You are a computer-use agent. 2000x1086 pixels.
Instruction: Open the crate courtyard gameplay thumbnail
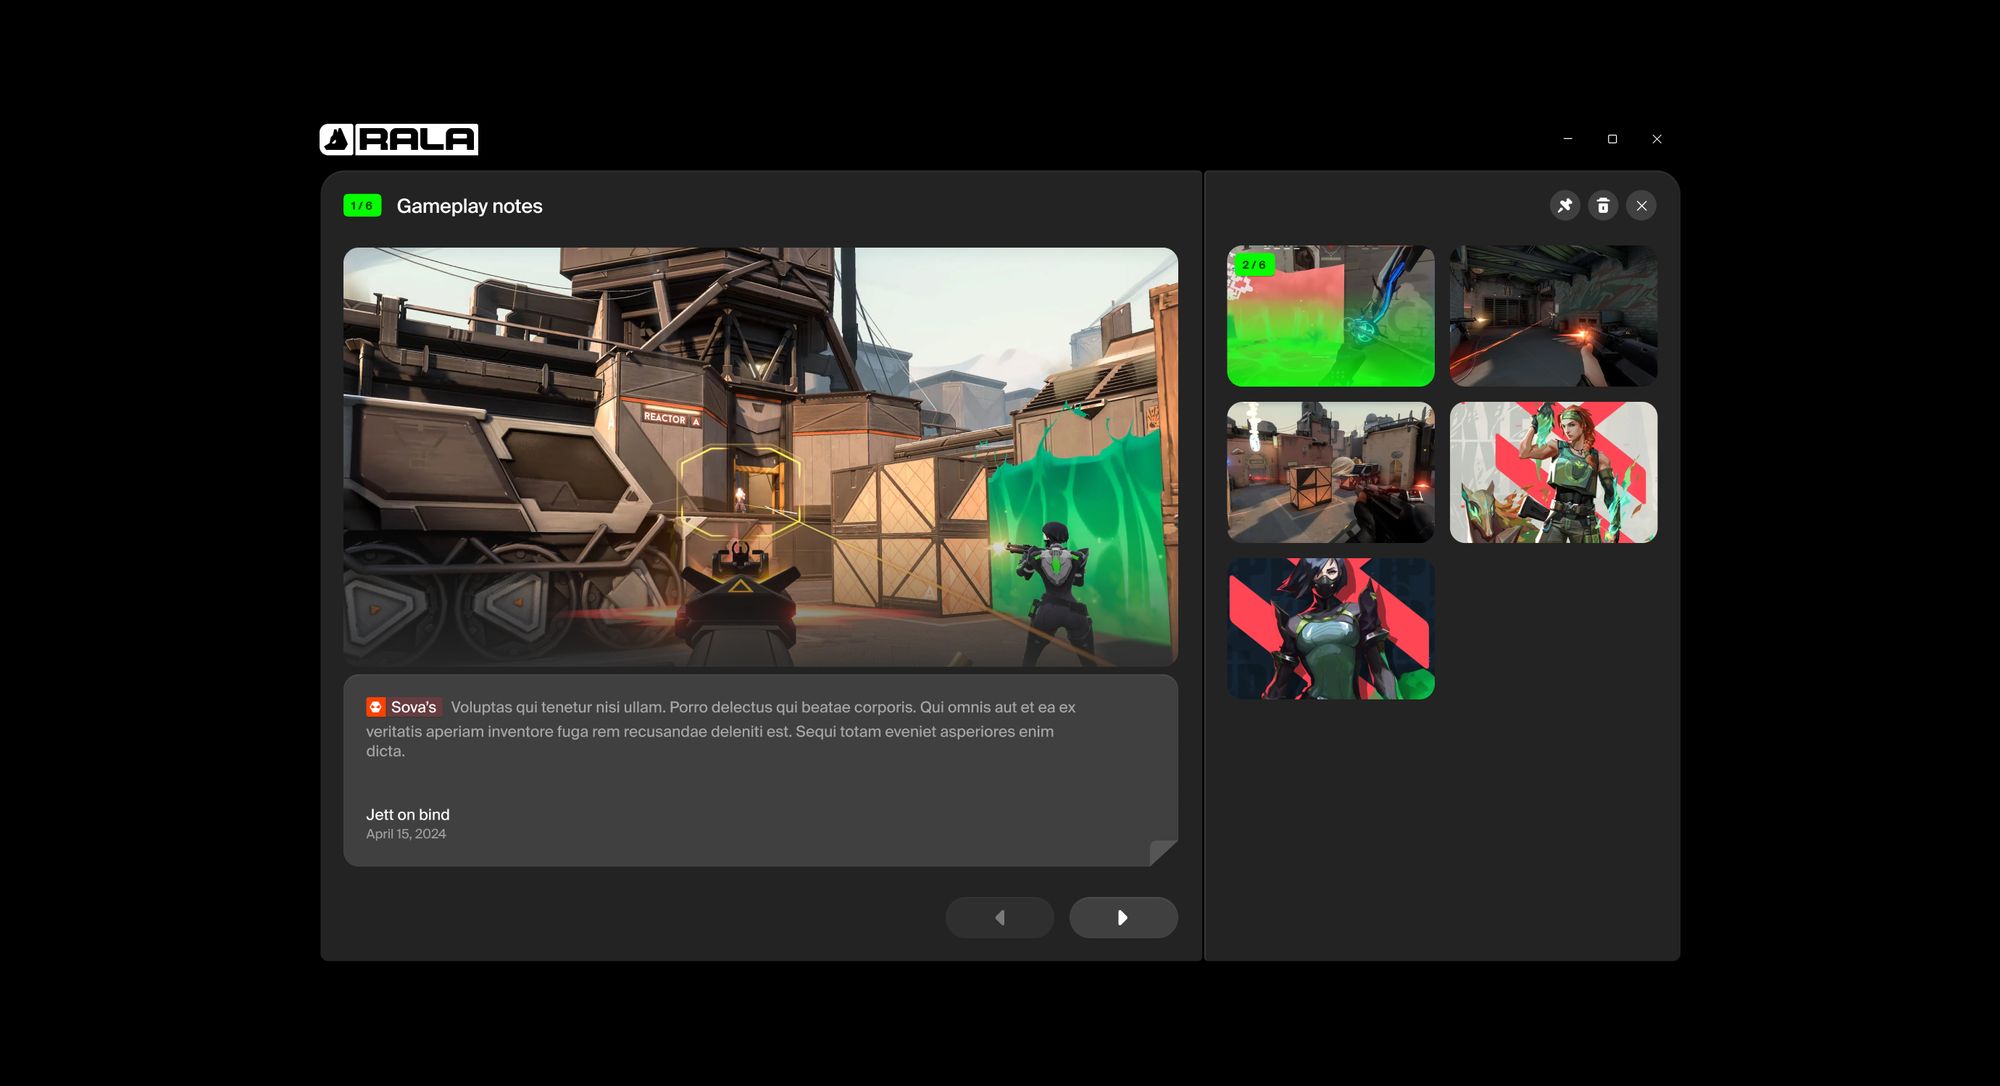coord(1330,472)
